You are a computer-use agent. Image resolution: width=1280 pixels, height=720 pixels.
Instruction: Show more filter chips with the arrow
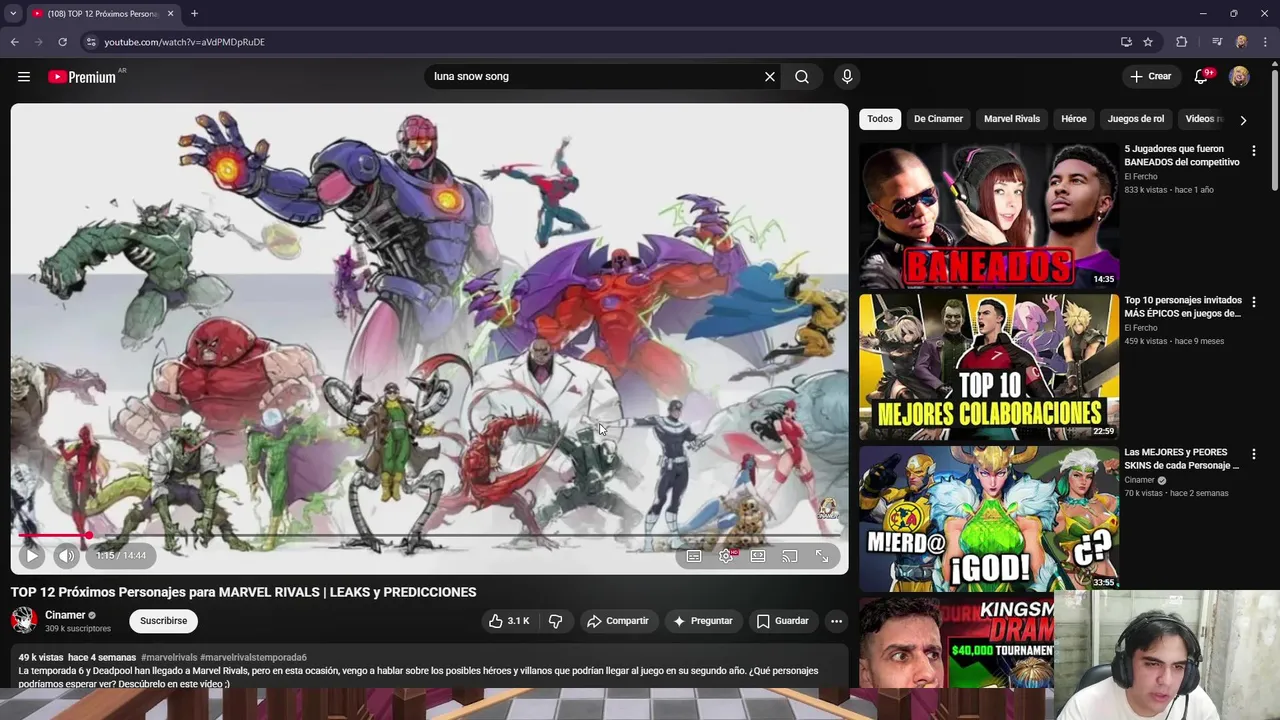(1243, 120)
